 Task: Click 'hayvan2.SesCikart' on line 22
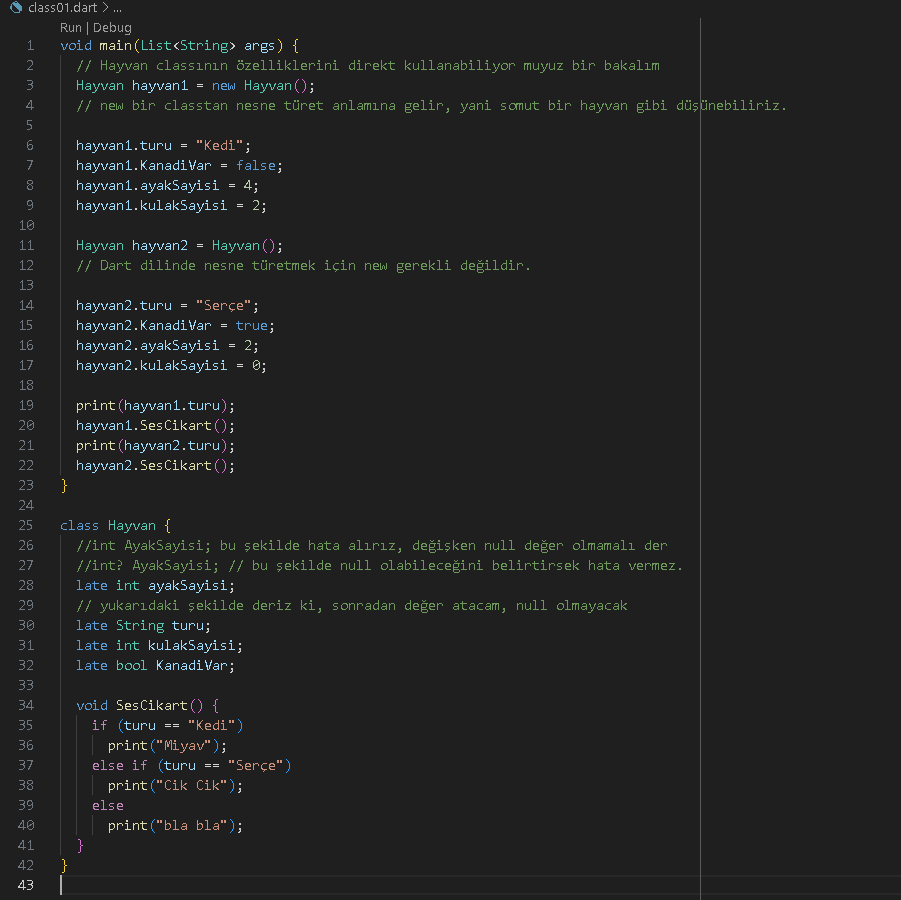[x=144, y=466]
